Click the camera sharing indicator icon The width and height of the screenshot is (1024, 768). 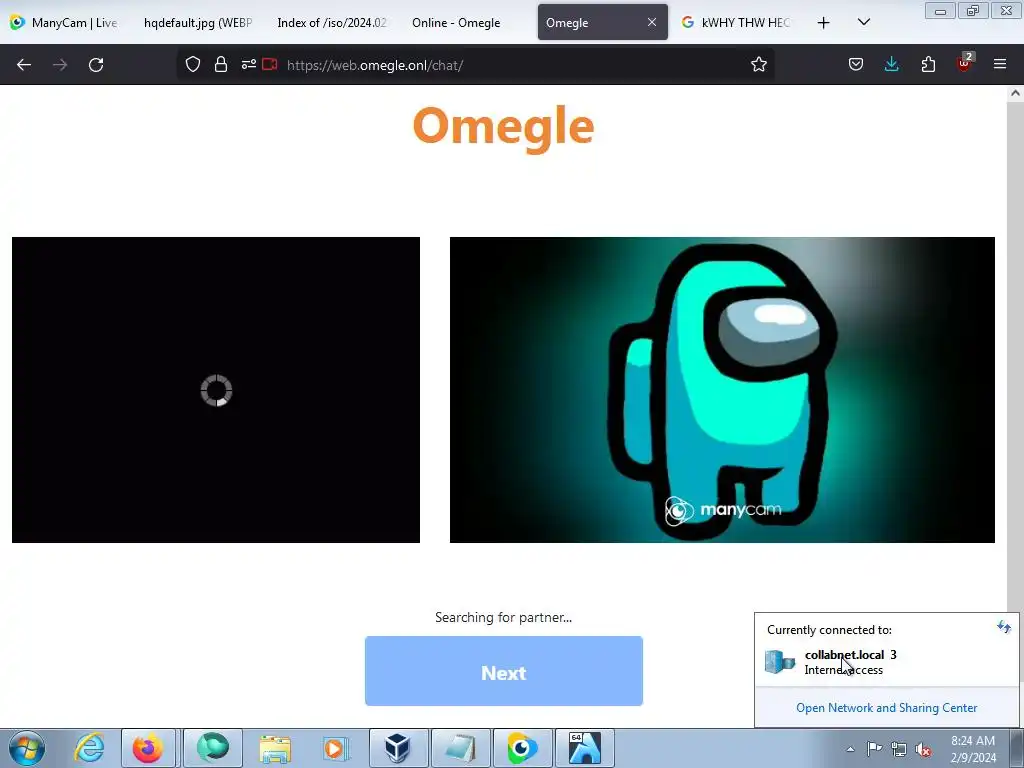coord(270,64)
